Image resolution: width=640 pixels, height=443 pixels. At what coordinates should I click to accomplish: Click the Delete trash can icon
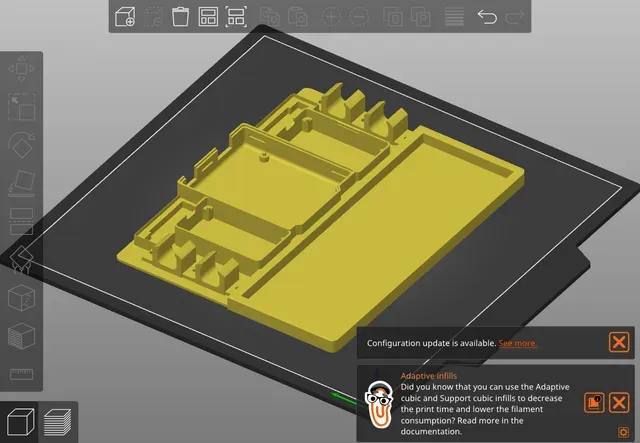[180, 17]
